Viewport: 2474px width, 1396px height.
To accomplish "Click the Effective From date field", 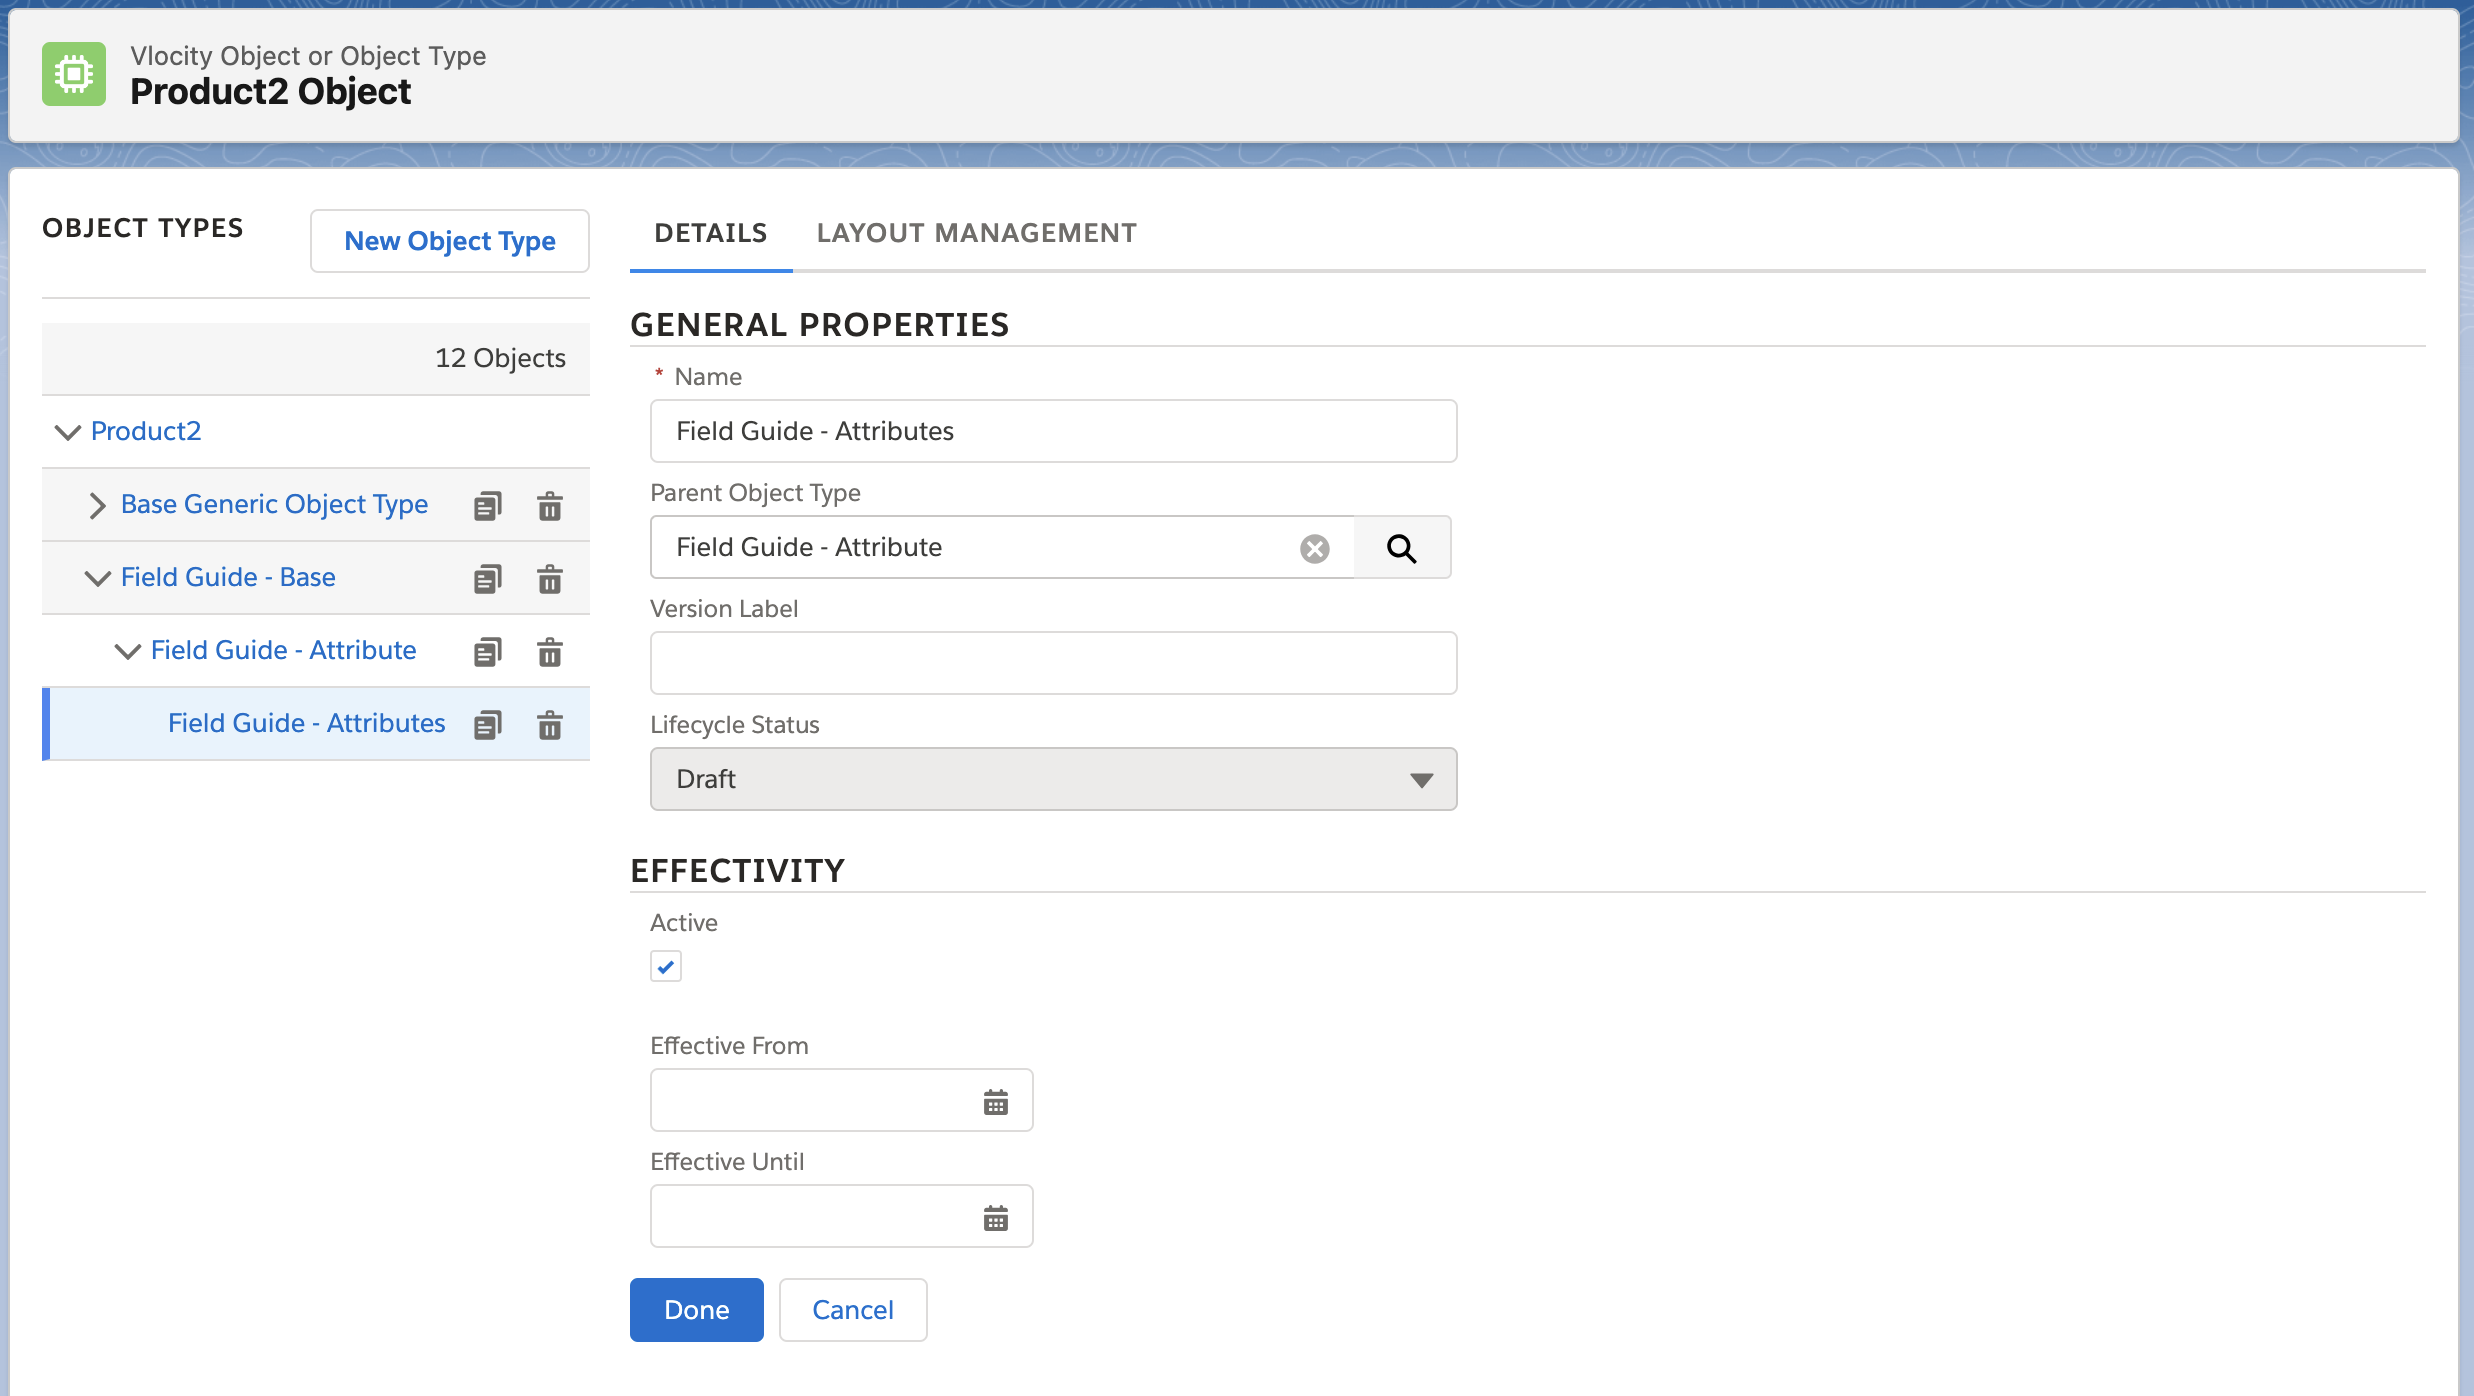I will (841, 1100).
